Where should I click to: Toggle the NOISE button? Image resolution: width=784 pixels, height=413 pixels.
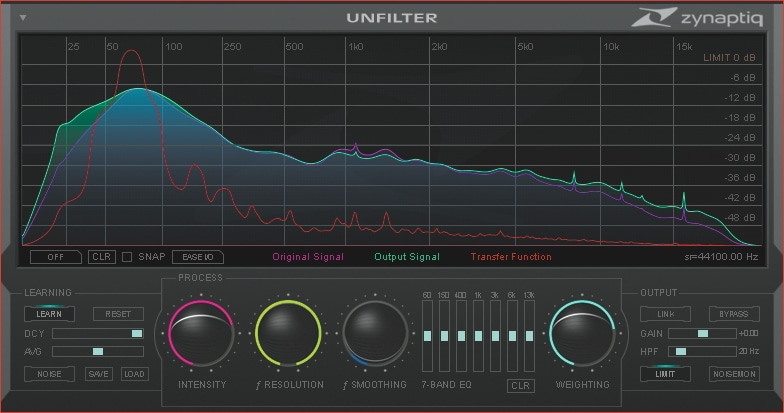point(49,374)
